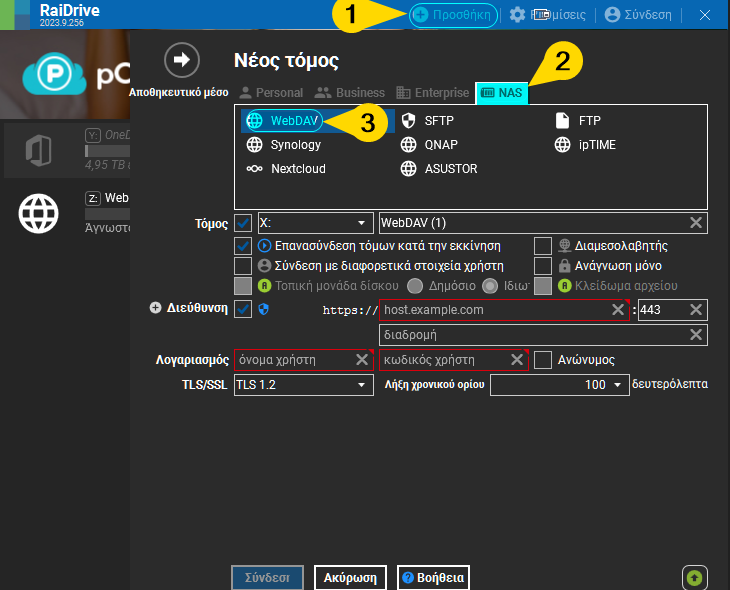
Task: Toggle the Τοπική μονάδα δίσκου checkbox
Action: click(243, 286)
